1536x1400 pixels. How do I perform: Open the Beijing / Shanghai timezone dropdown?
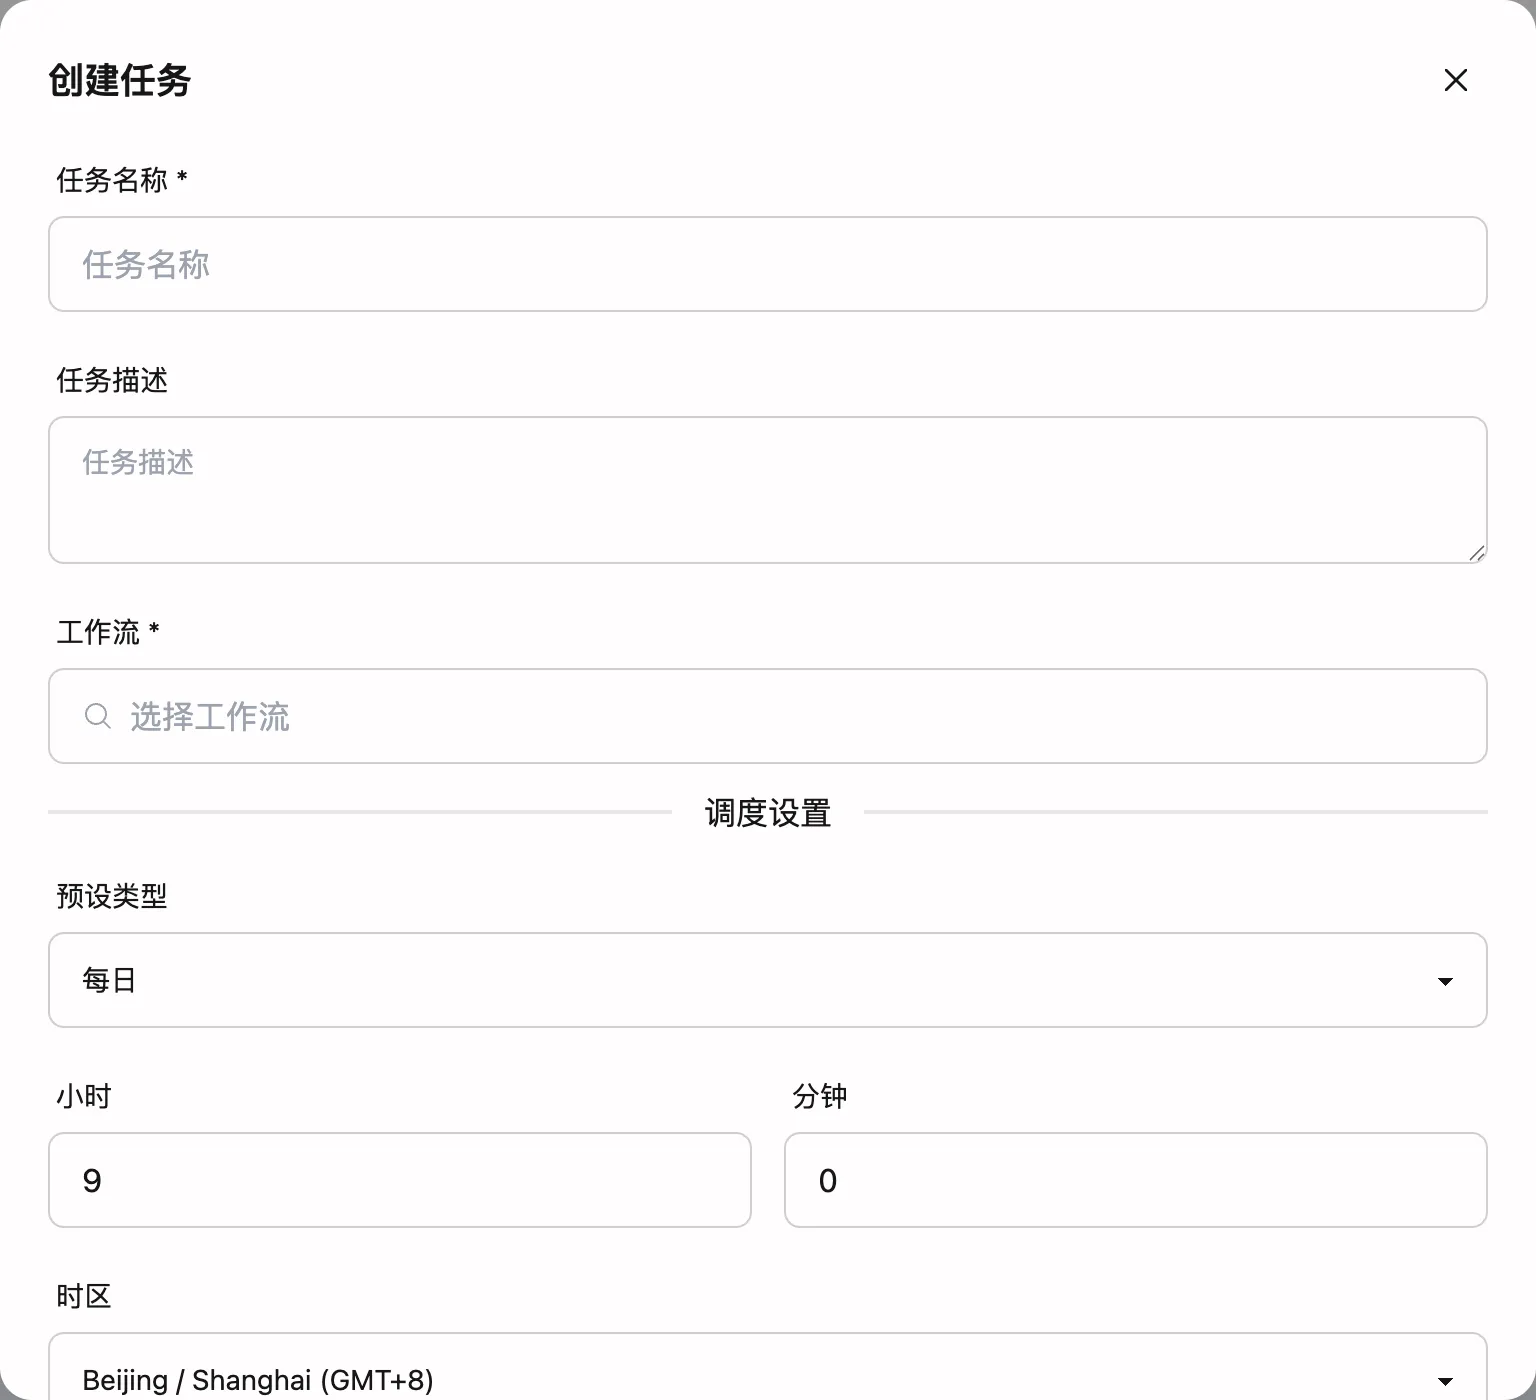click(x=767, y=1378)
